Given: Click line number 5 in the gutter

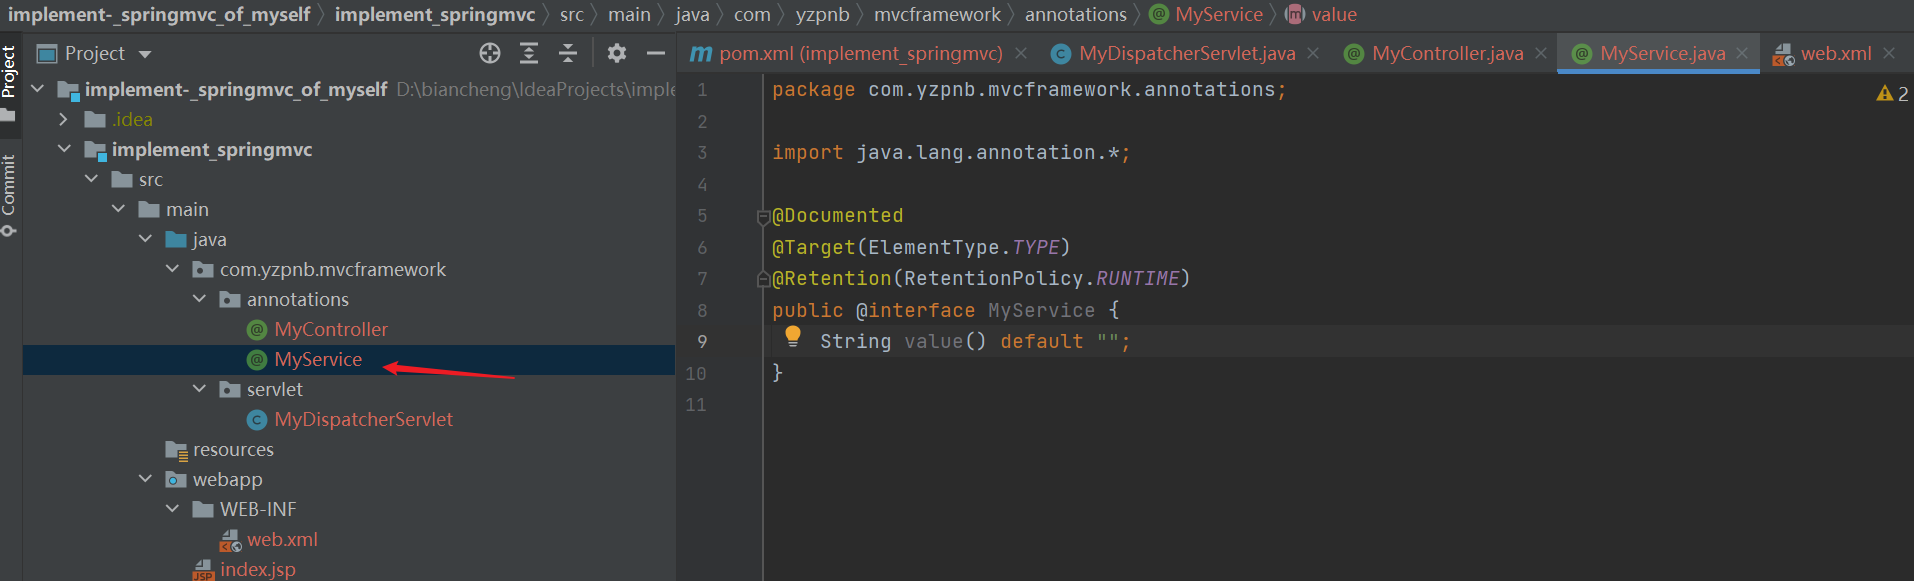Looking at the screenshot, I should (x=702, y=216).
